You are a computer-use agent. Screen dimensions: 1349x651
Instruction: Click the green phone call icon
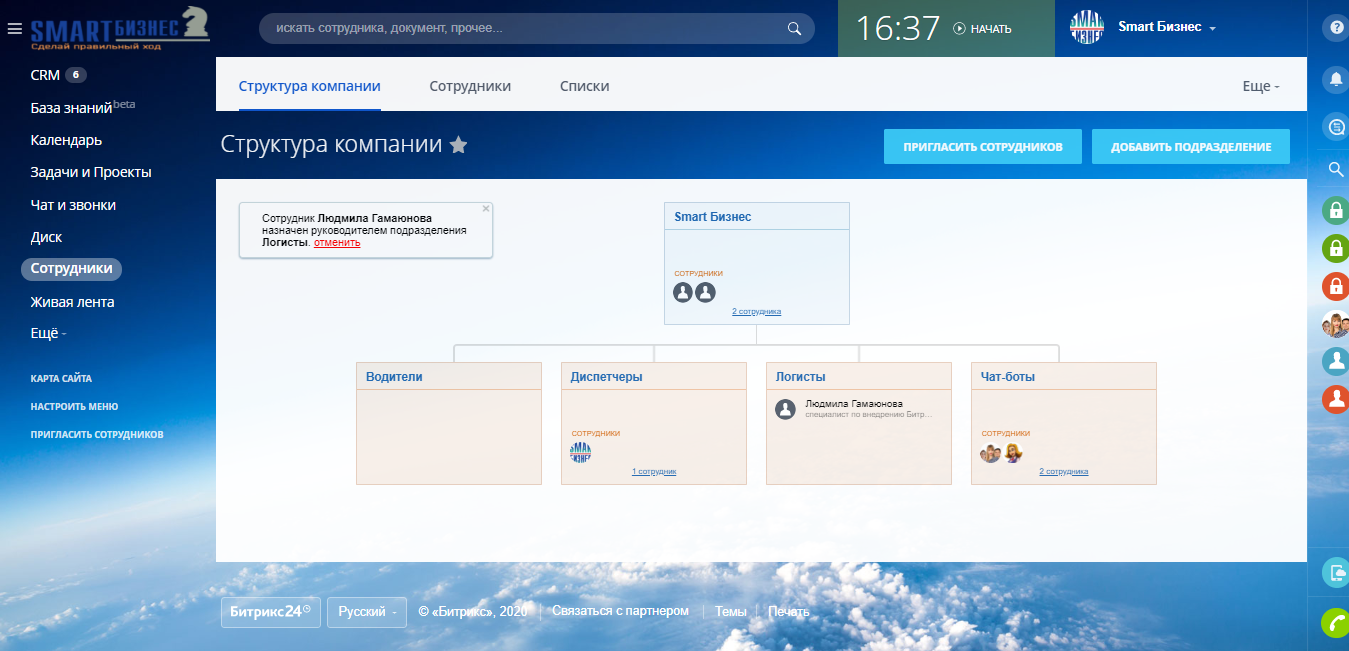(1335, 622)
